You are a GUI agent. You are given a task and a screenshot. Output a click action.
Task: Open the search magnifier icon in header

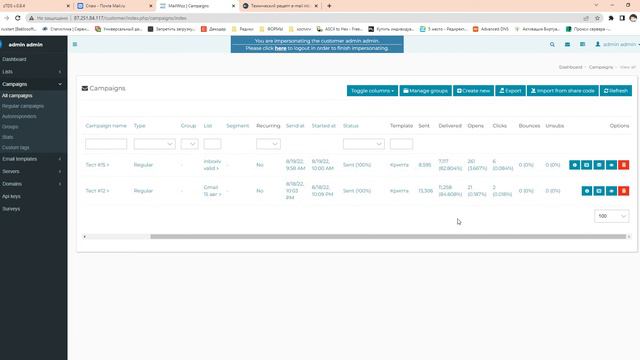click(x=552, y=44)
